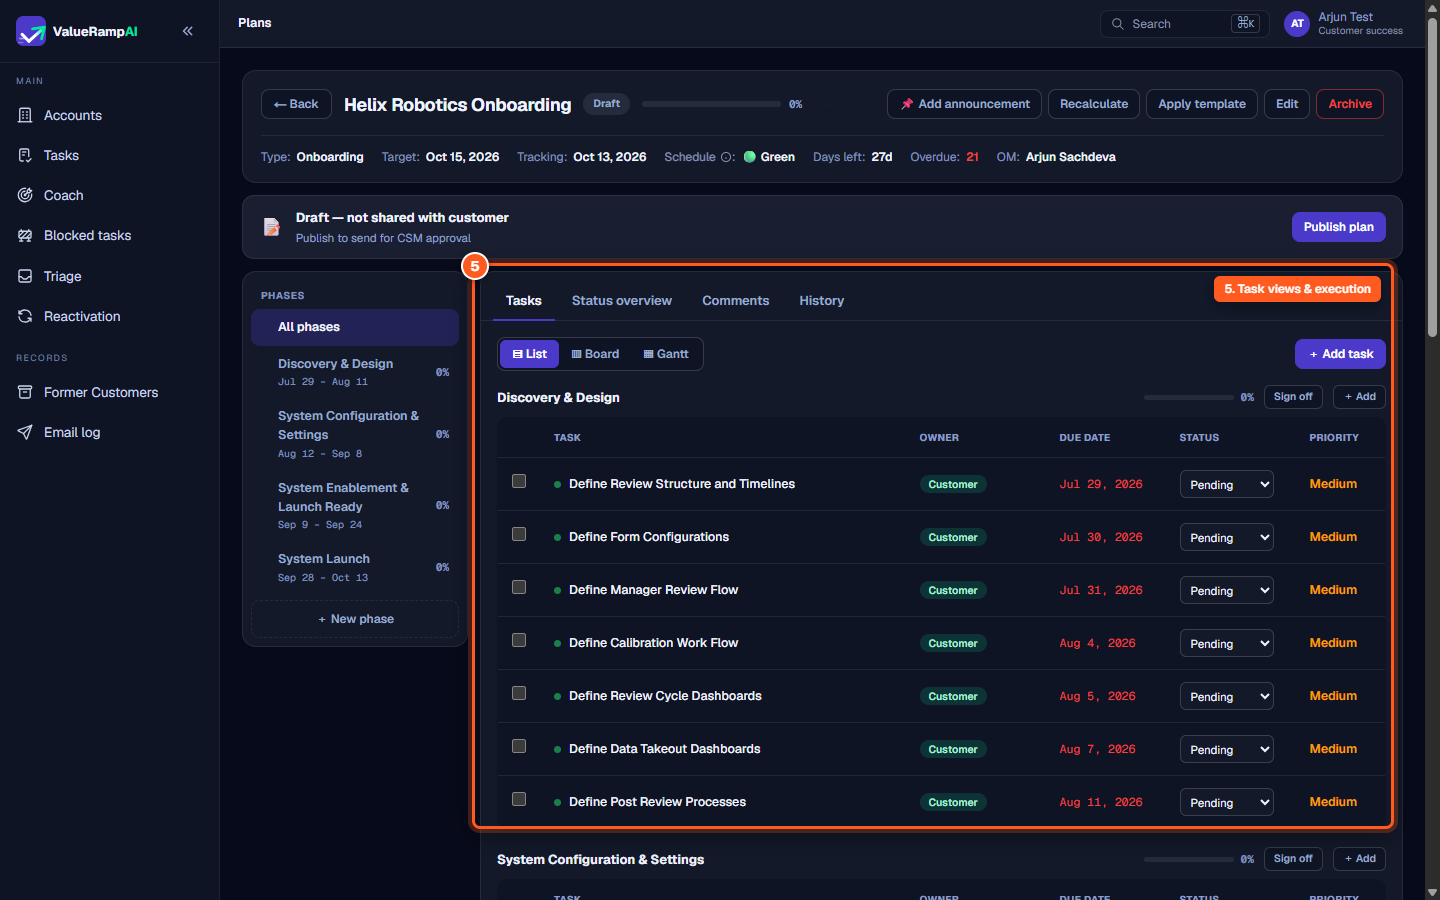The height and width of the screenshot is (900, 1440).
Task: Open status dropdown for Define Manager Review Flow
Action: [x=1226, y=591]
